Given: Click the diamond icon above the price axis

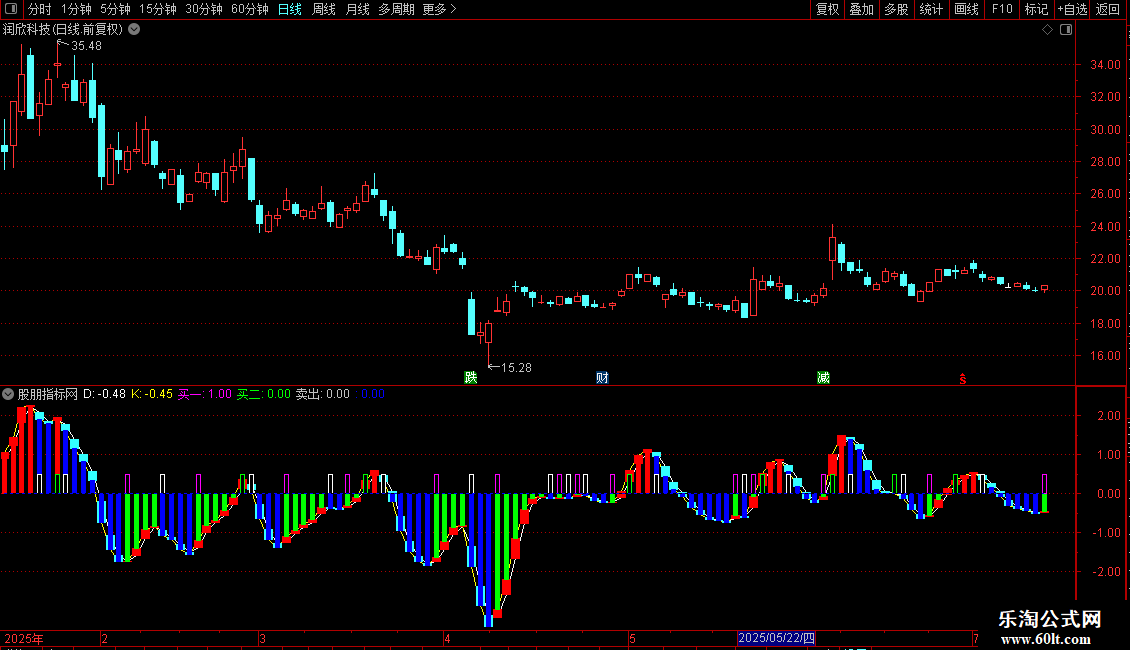Looking at the screenshot, I should click(1047, 30).
